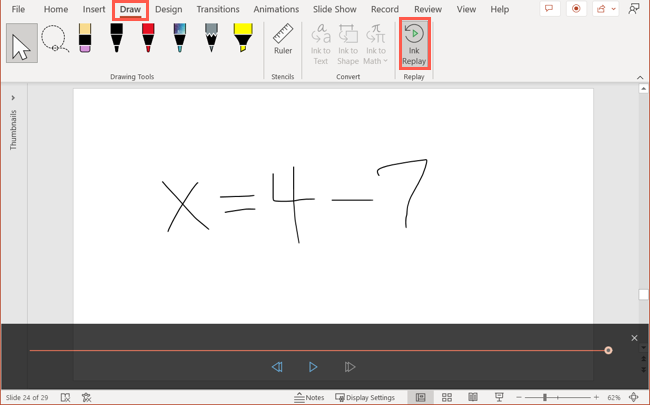Open the Help tab
The height and width of the screenshot is (405, 650).
click(x=500, y=9)
